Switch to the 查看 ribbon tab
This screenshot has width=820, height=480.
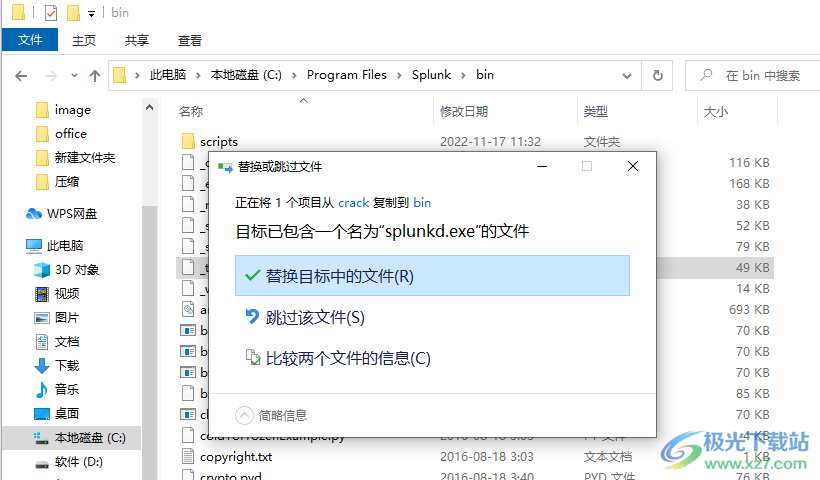point(189,40)
